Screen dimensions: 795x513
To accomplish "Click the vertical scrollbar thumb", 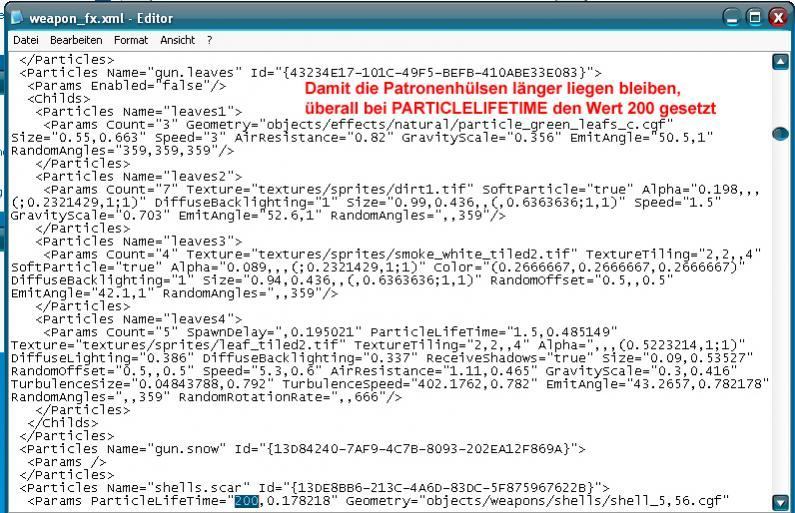I will tap(780, 134).
